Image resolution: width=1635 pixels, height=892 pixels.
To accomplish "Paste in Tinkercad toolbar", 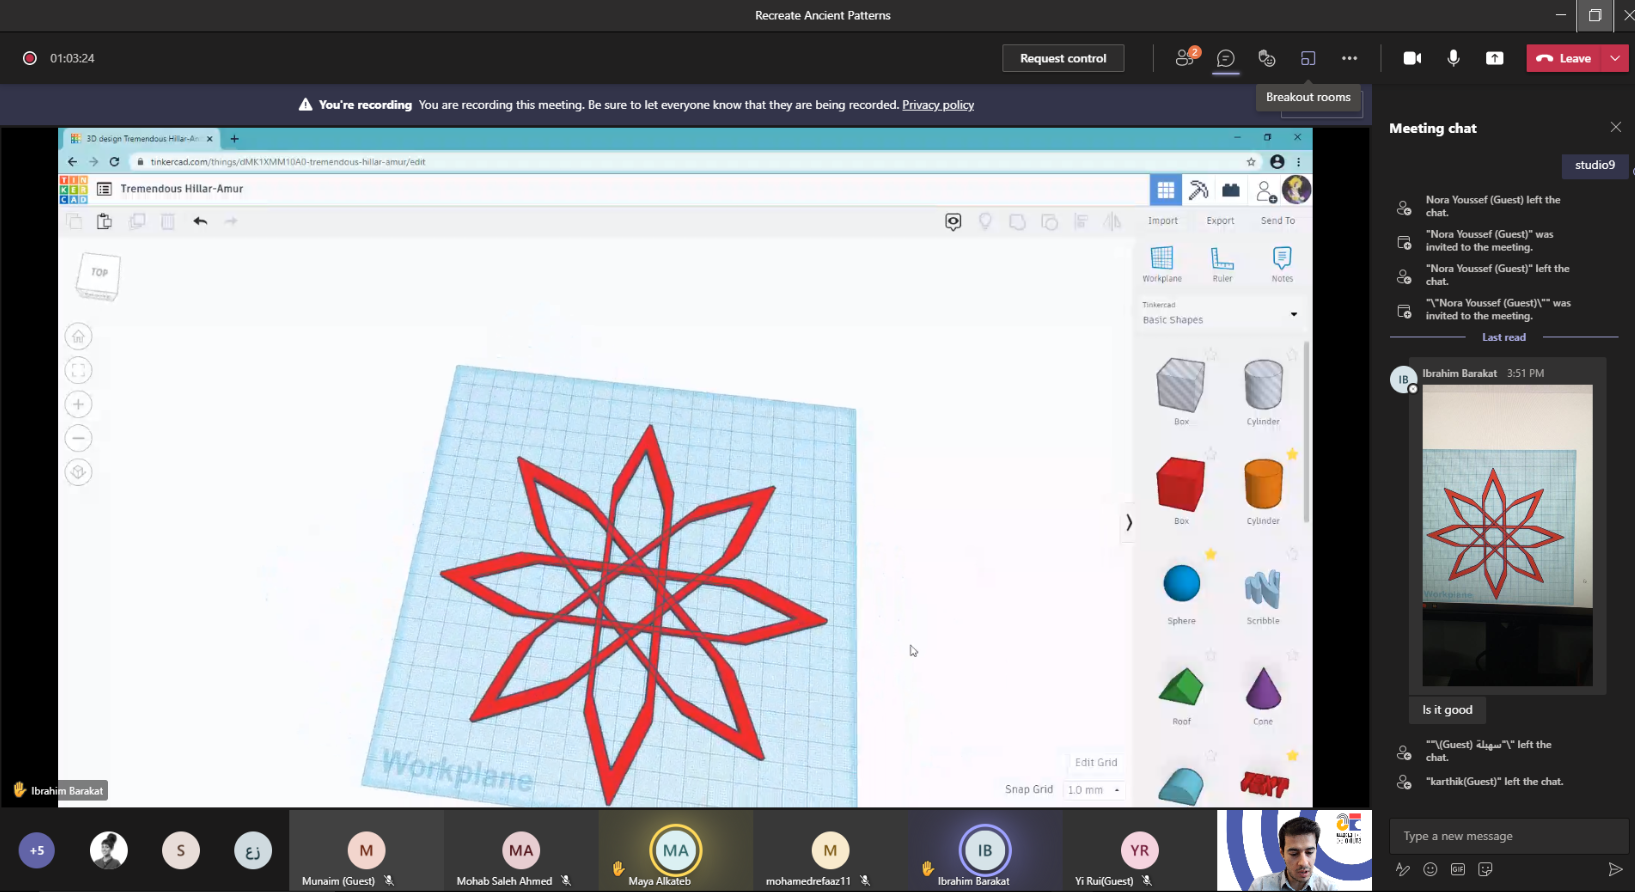I will point(104,221).
